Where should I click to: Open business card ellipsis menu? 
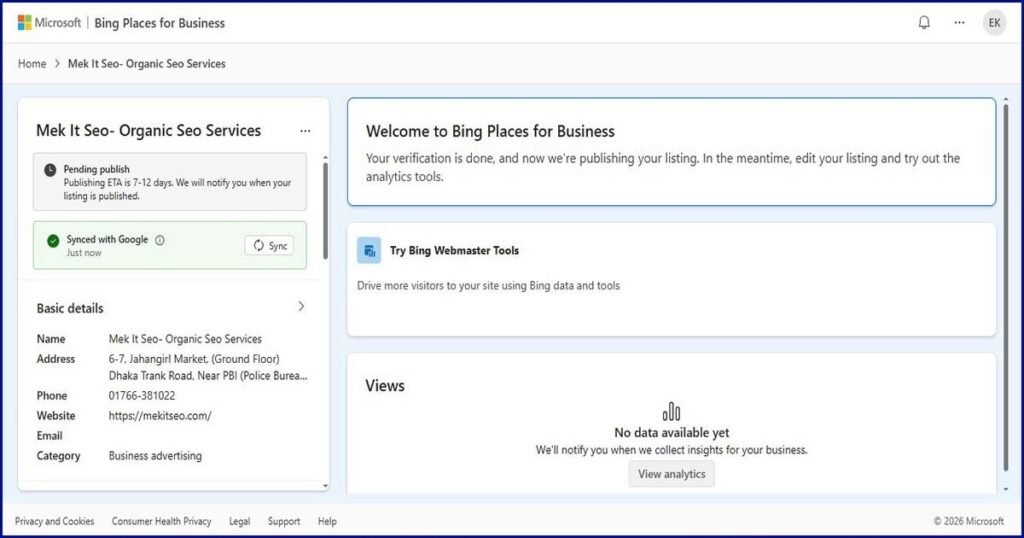point(305,131)
